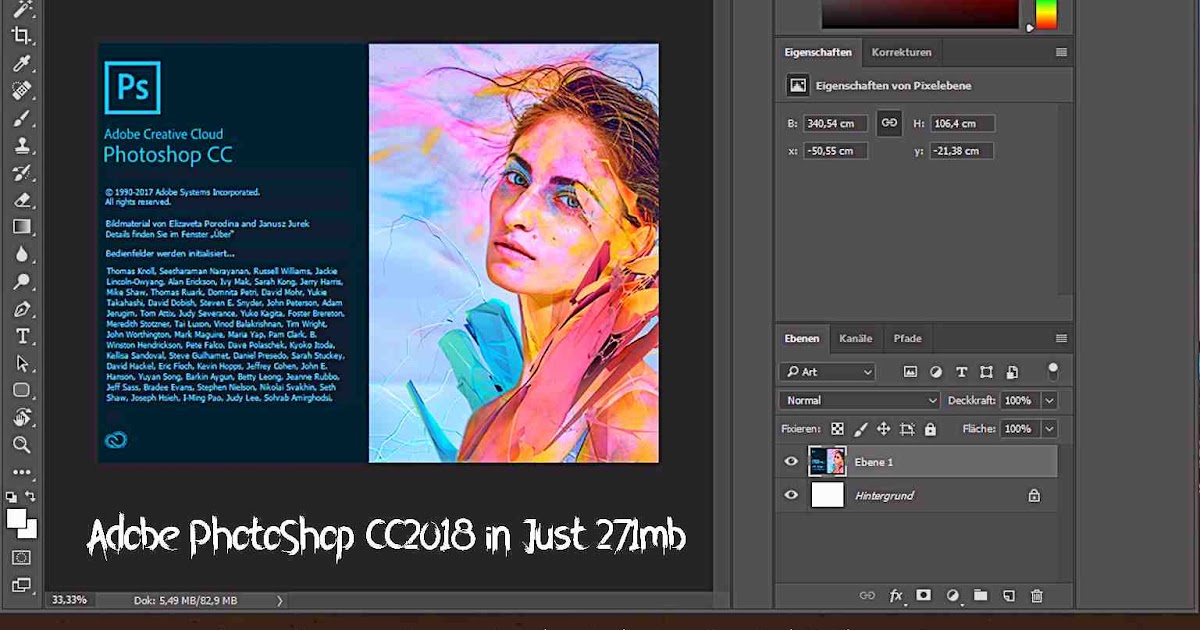This screenshot has width=1200, height=630.
Task: Select the Clone Stamp tool
Action: (22, 145)
